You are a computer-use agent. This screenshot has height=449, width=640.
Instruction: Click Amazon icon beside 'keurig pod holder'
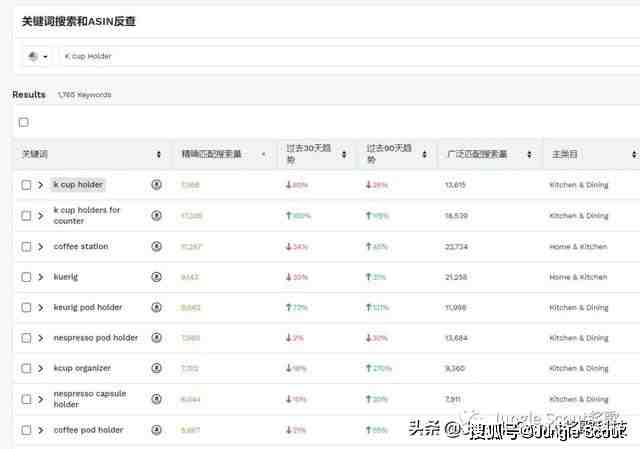click(156, 307)
